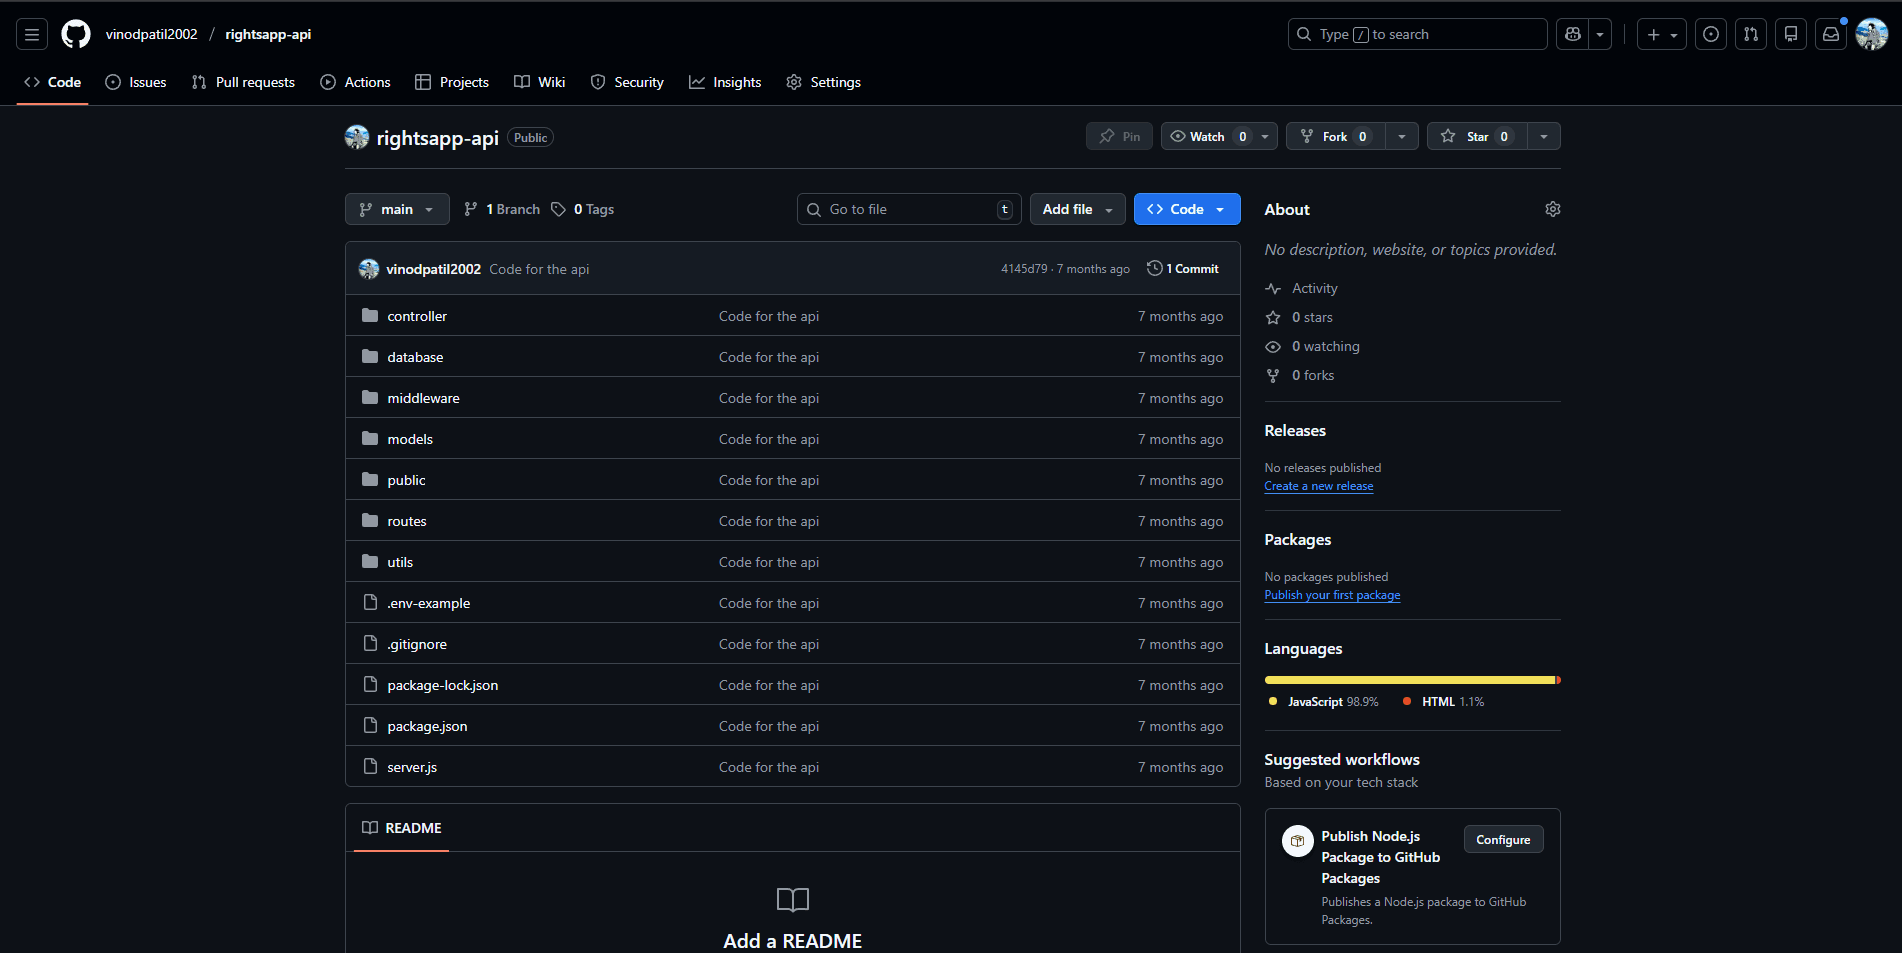The width and height of the screenshot is (1902, 953).
Task: Click the profile avatar menu
Action: click(x=1870, y=33)
